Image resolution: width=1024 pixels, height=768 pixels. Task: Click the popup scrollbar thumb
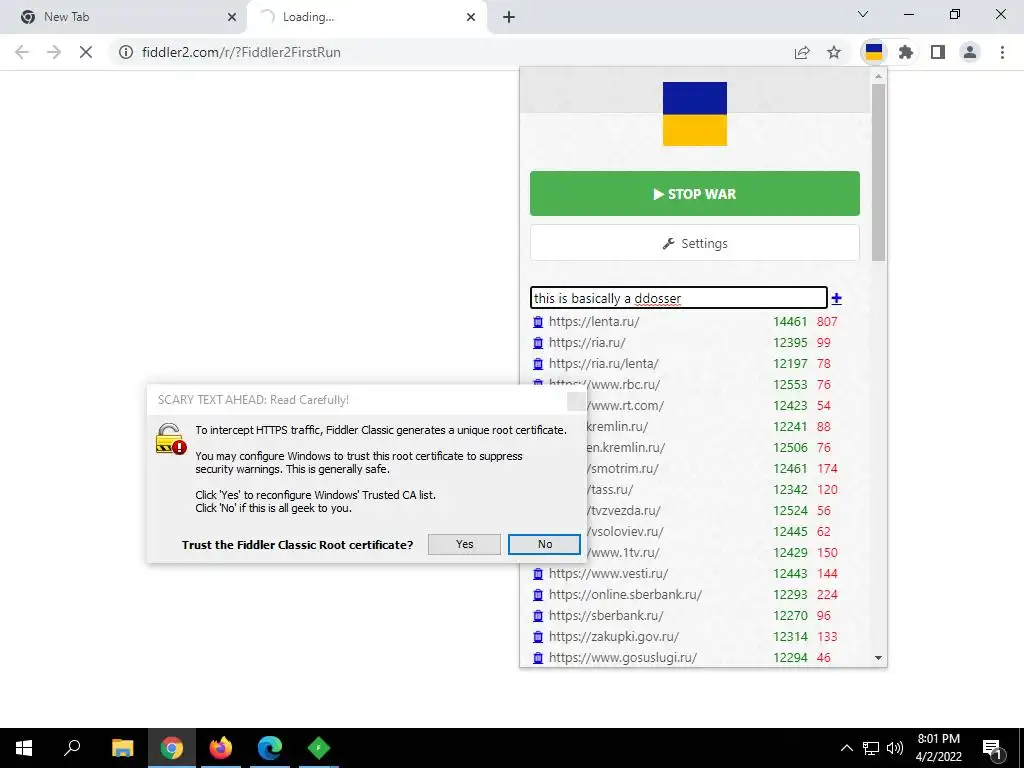878,172
